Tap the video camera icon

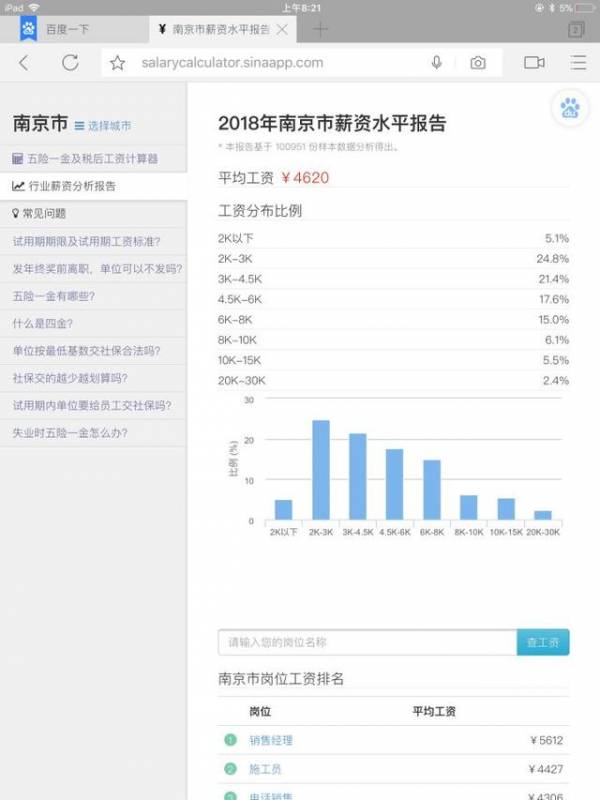tap(534, 62)
